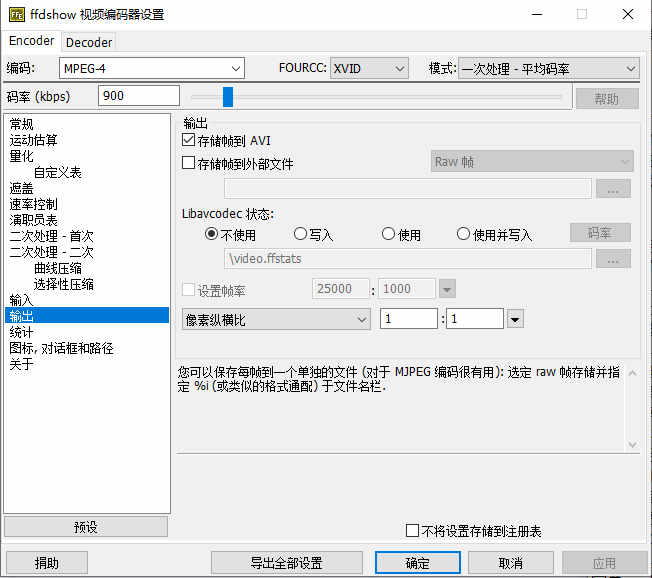Select the highlighted 输出 list item

point(87,315)
